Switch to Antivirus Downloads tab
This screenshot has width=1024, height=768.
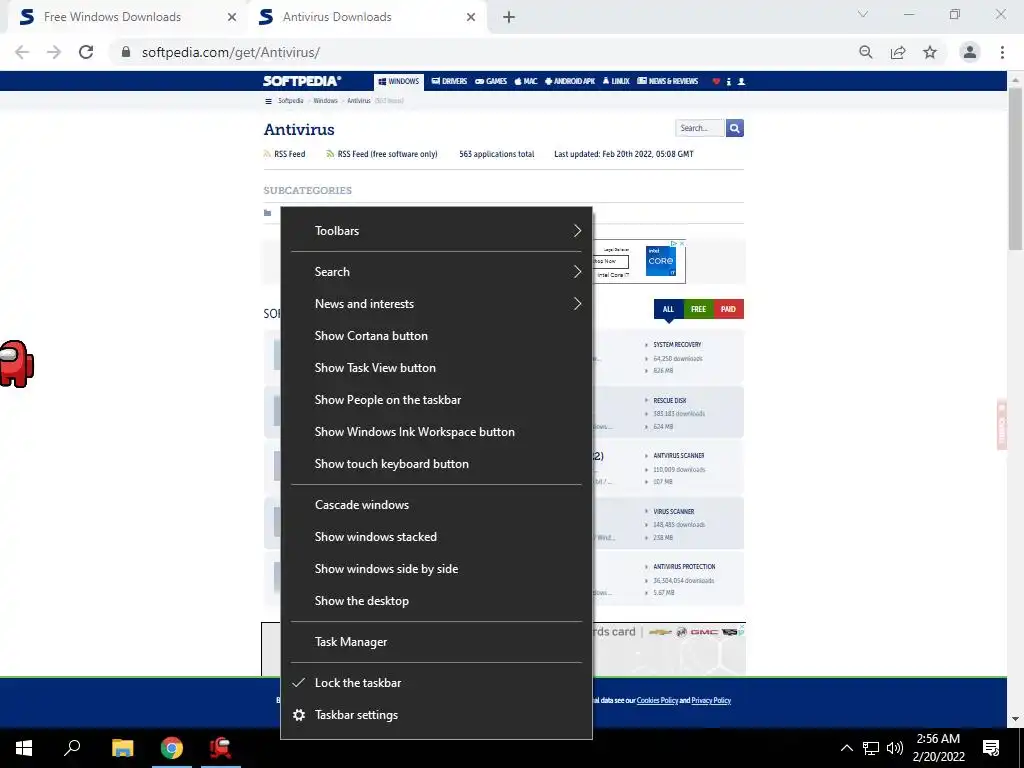click(x=366, y=17)
